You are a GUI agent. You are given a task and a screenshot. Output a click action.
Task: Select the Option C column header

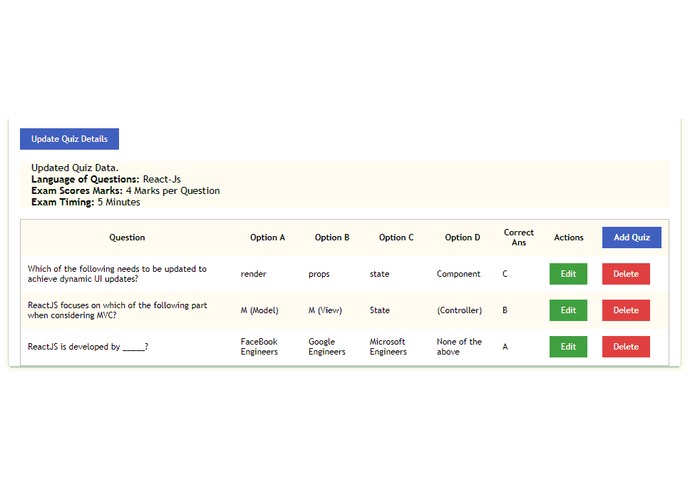[x=396, y=237]
